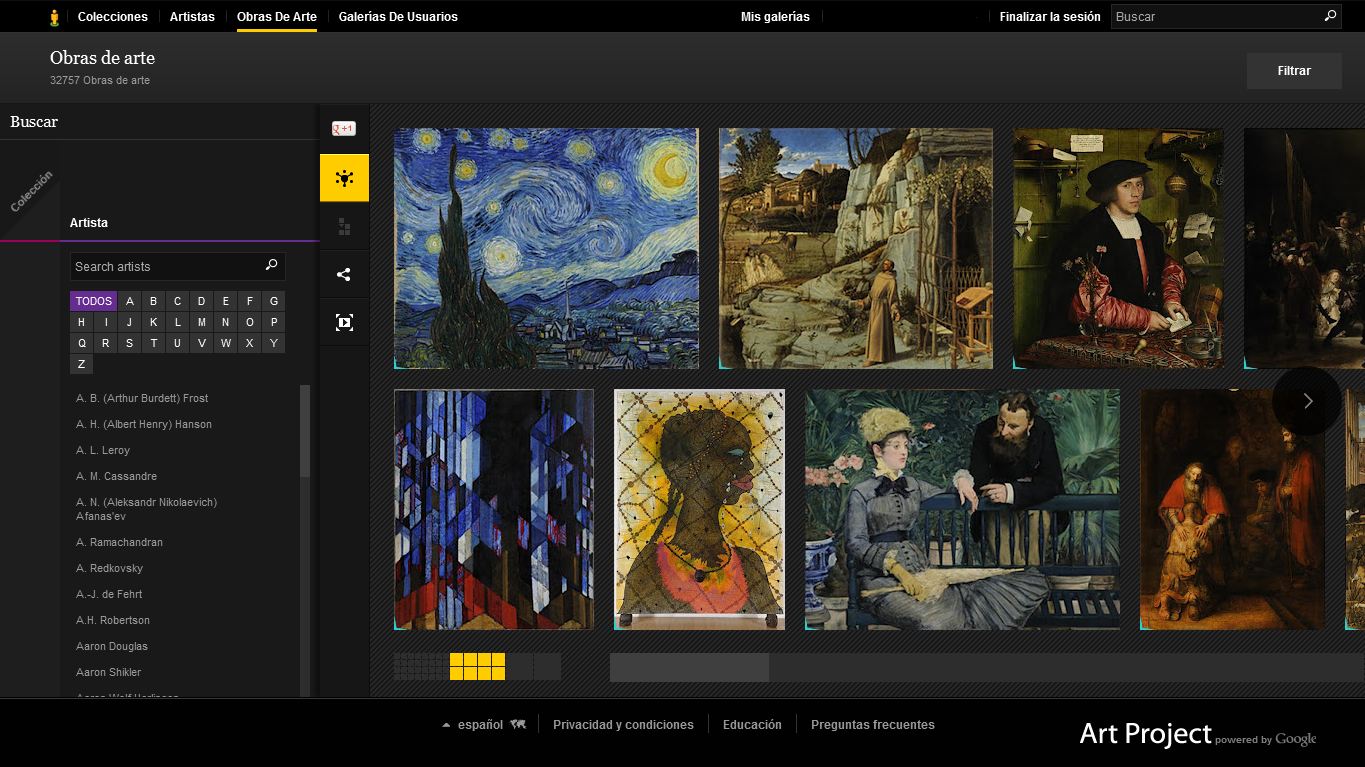
Task: Open the crying woman profile artwork
Action: 699,509
